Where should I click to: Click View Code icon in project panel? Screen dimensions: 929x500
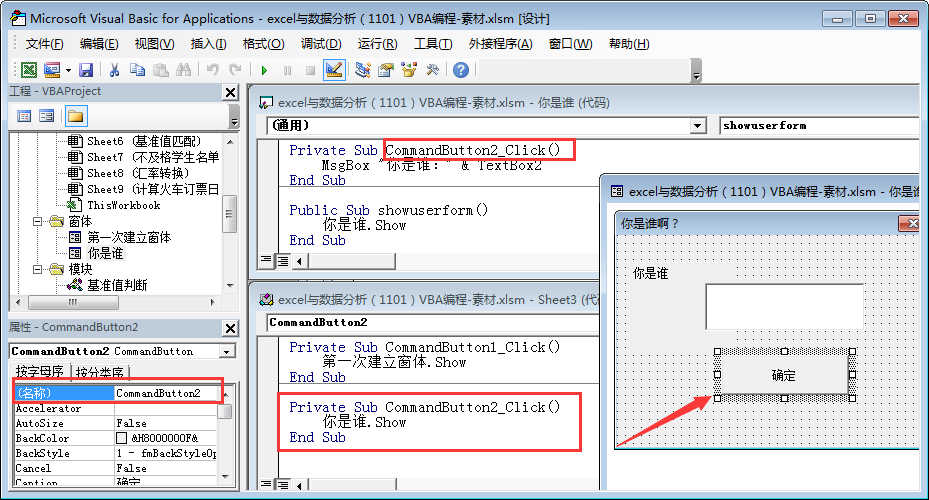click(24, 116)
